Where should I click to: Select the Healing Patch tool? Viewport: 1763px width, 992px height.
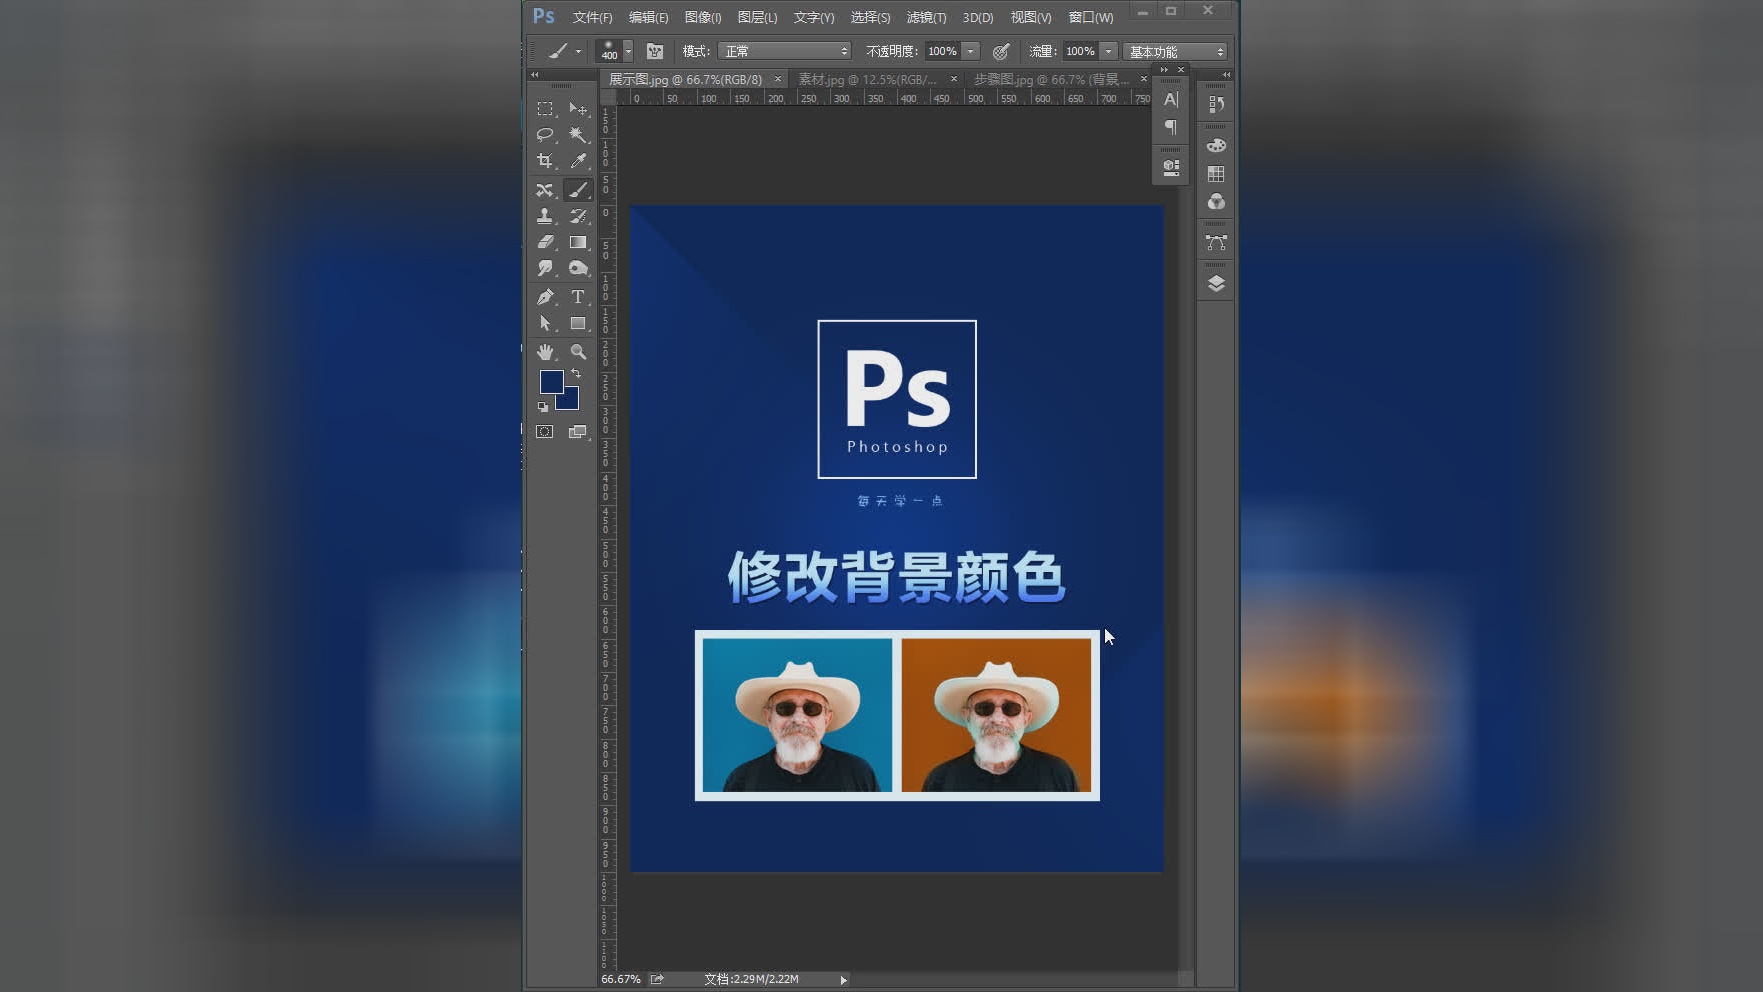(545, 189)
